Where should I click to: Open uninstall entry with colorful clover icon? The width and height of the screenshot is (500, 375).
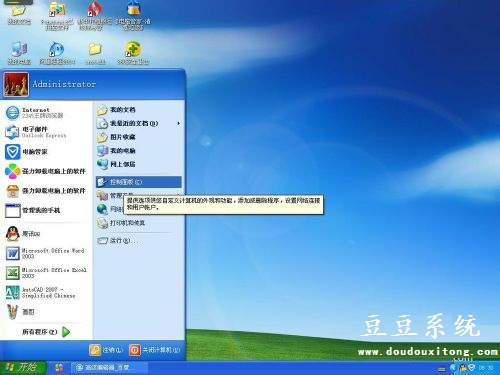pyautogui.click(x=46, y=171)
